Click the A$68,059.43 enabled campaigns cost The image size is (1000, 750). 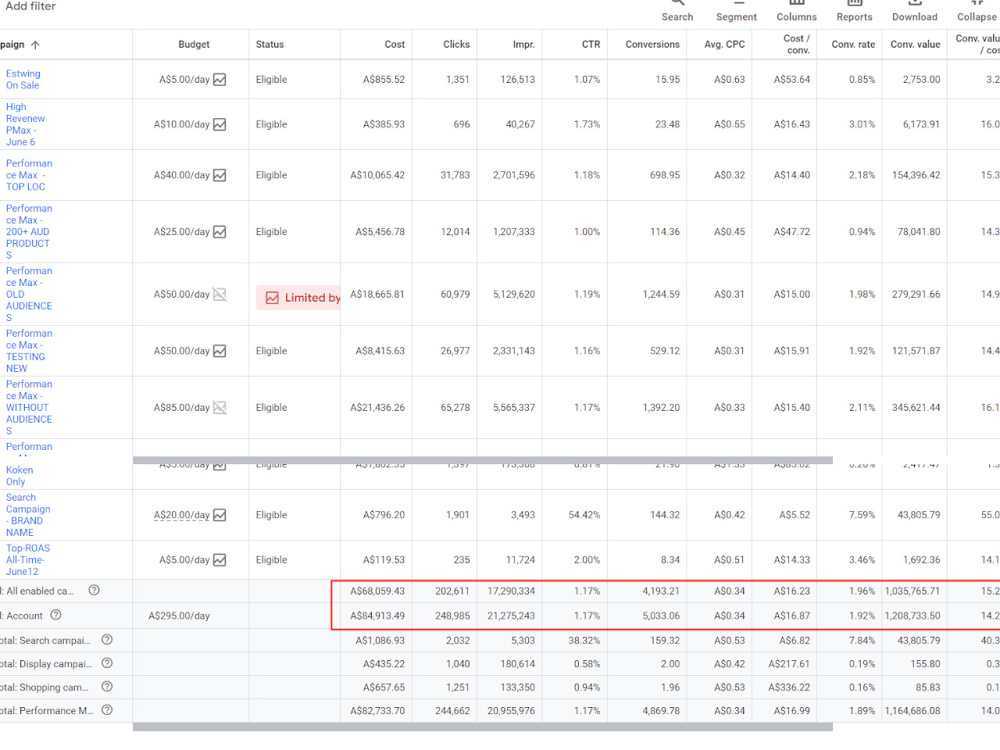click(x=378, y=591)
